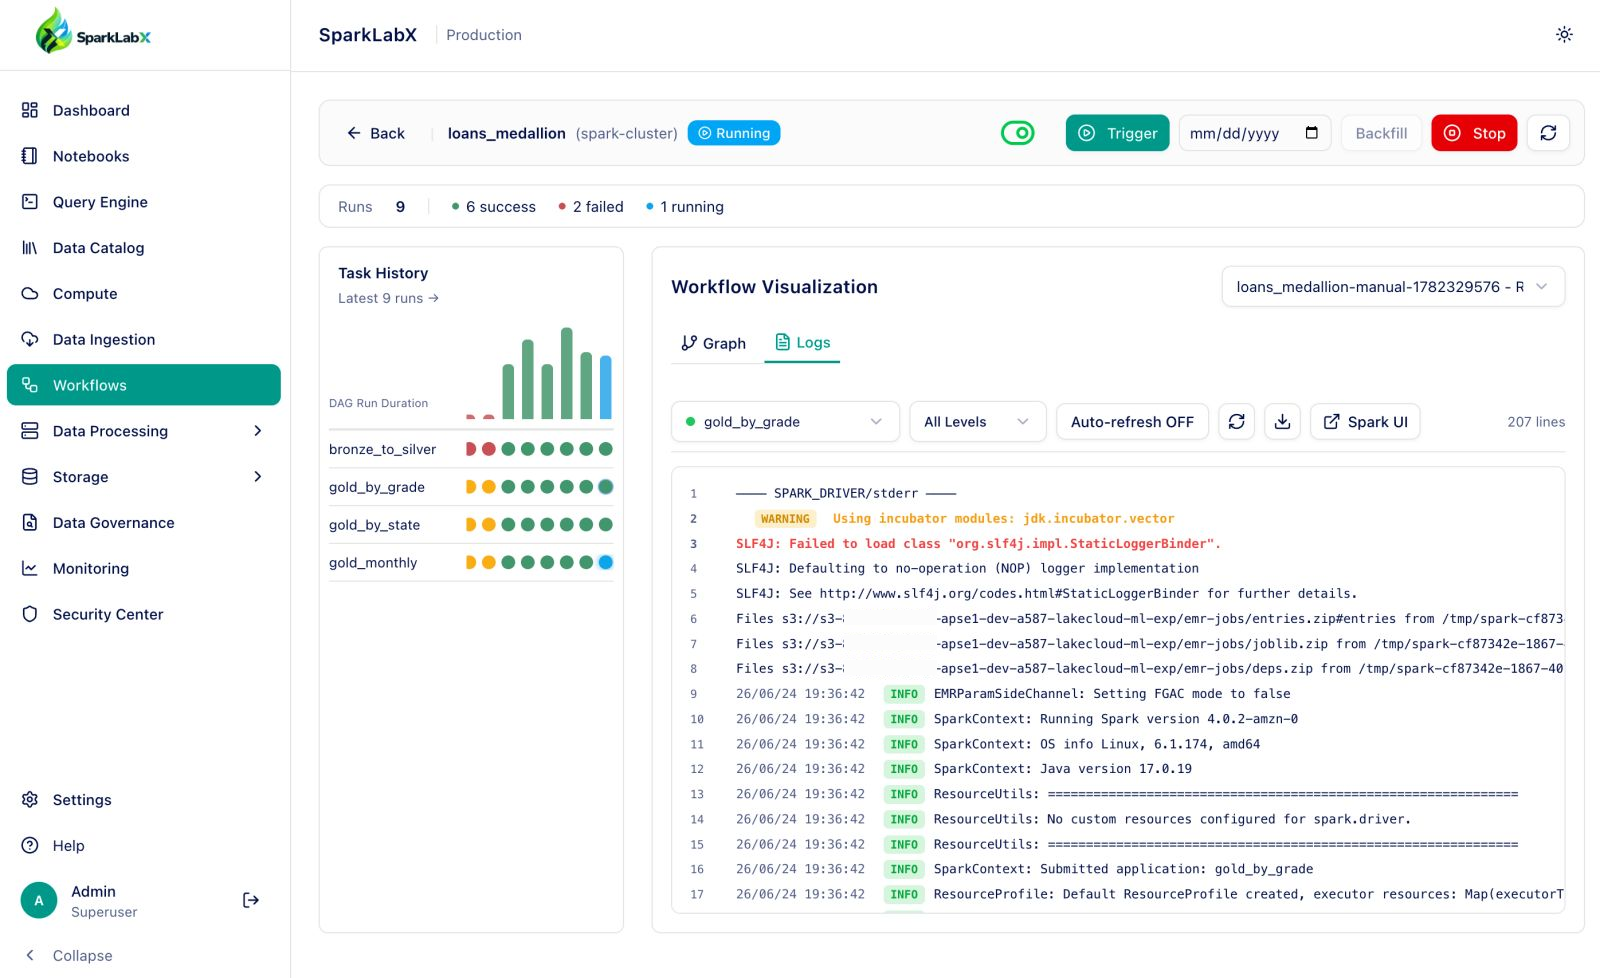Image resolution: width=1600 pixels, height=978 pixels.
Task: Click the mm/dd/yyyy date field
Action: pyautogui.click(x=1254, y=133)
